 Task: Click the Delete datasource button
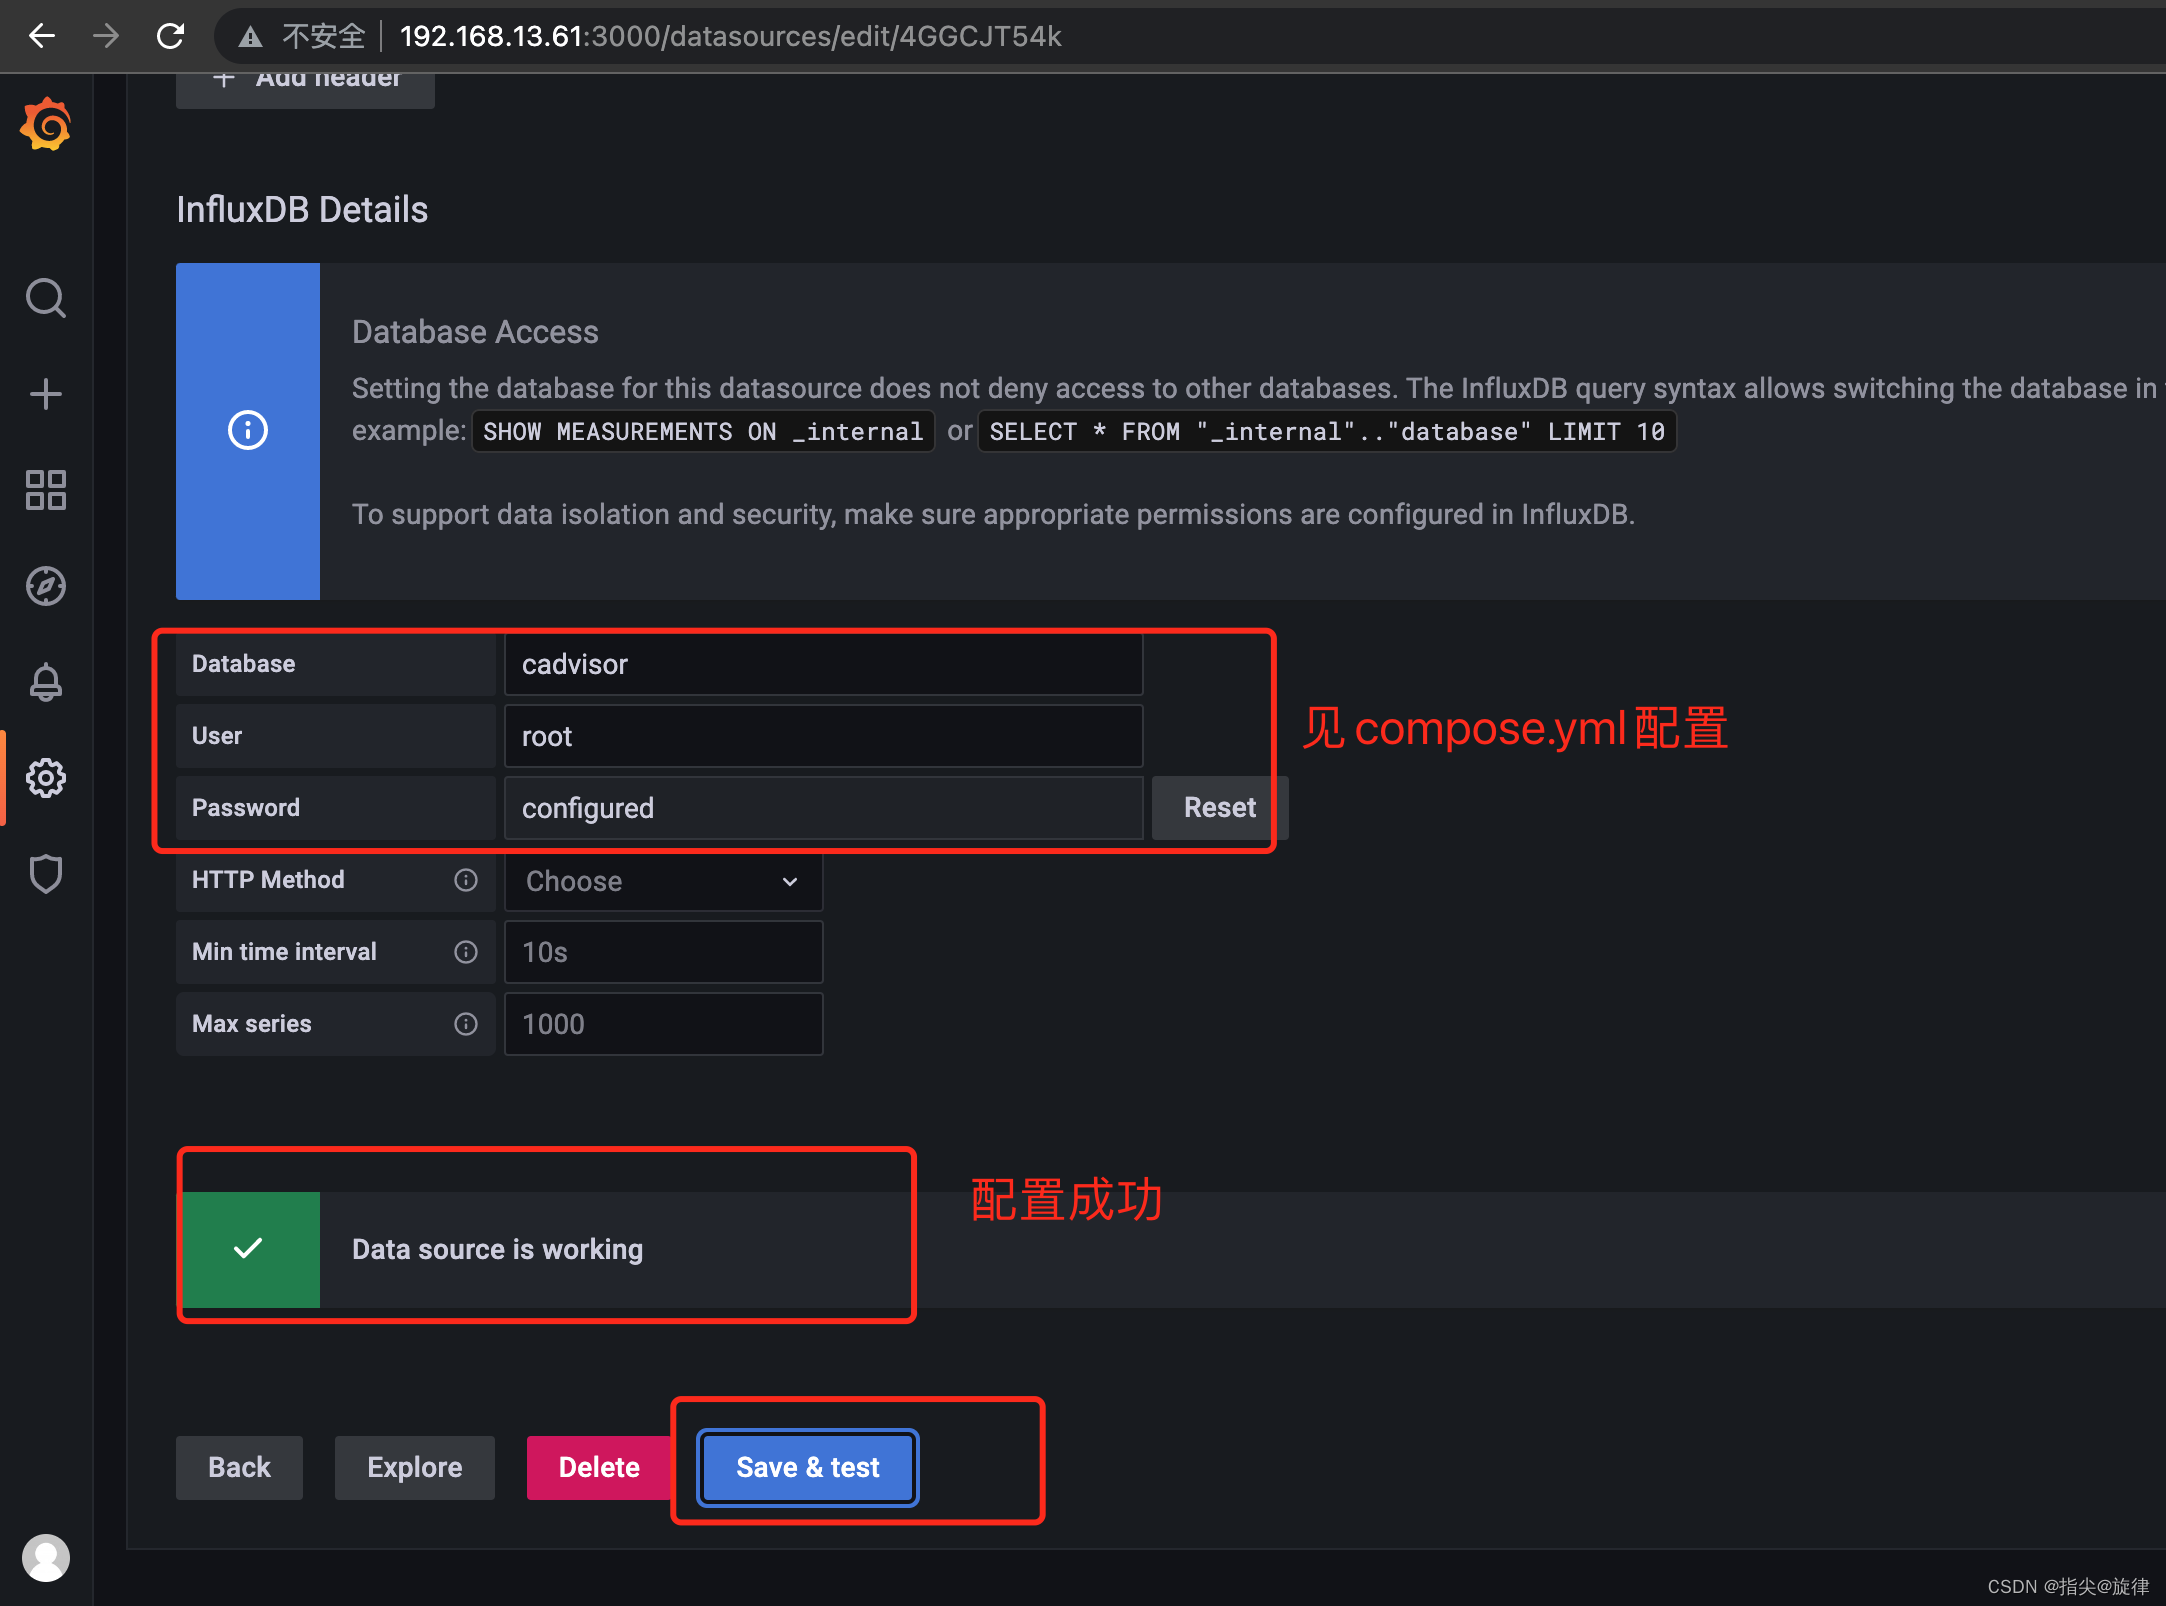599,1467
